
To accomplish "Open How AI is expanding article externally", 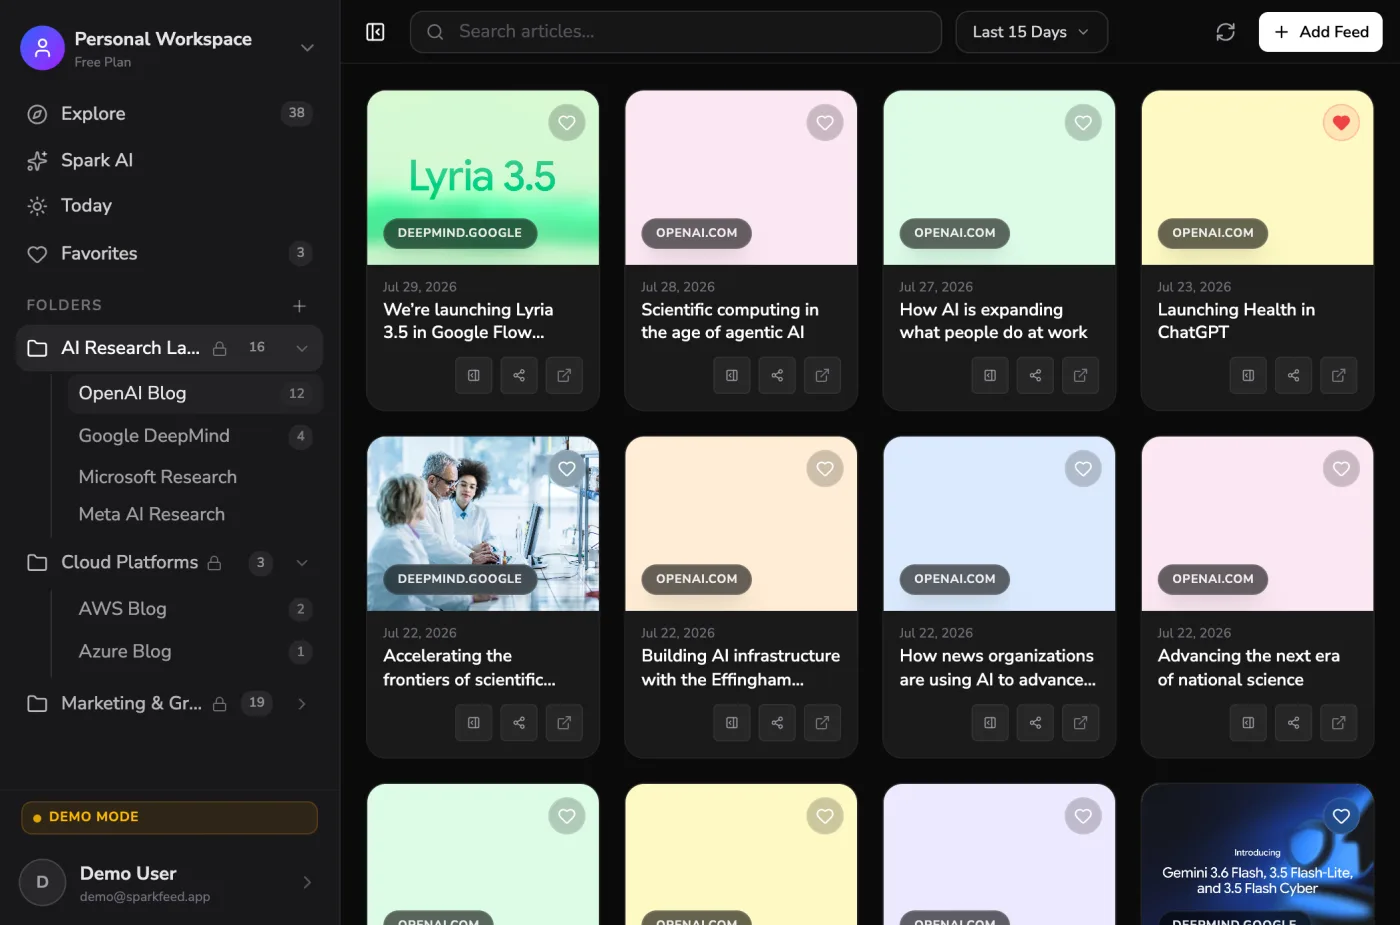I will coord(1080,375).
